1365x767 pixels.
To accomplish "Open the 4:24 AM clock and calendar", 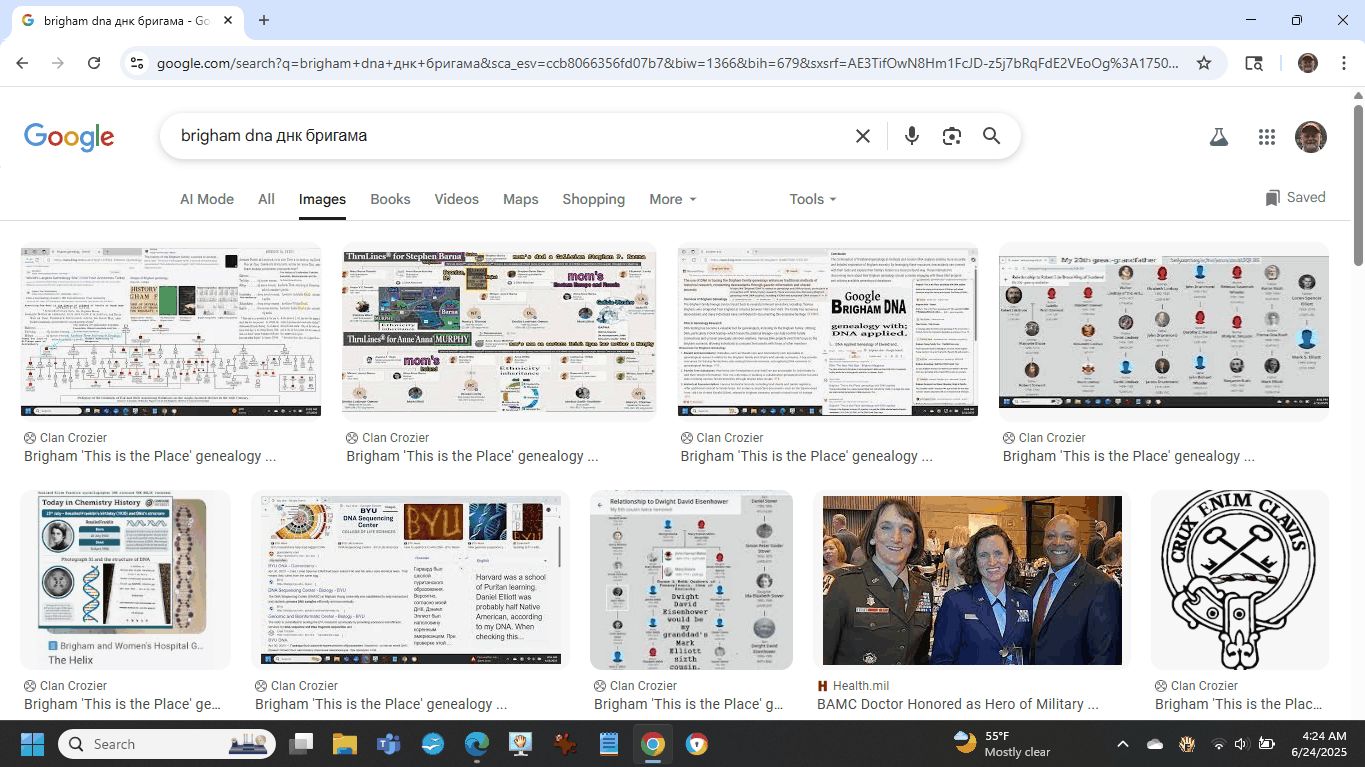I will (x=1318, y=744).
